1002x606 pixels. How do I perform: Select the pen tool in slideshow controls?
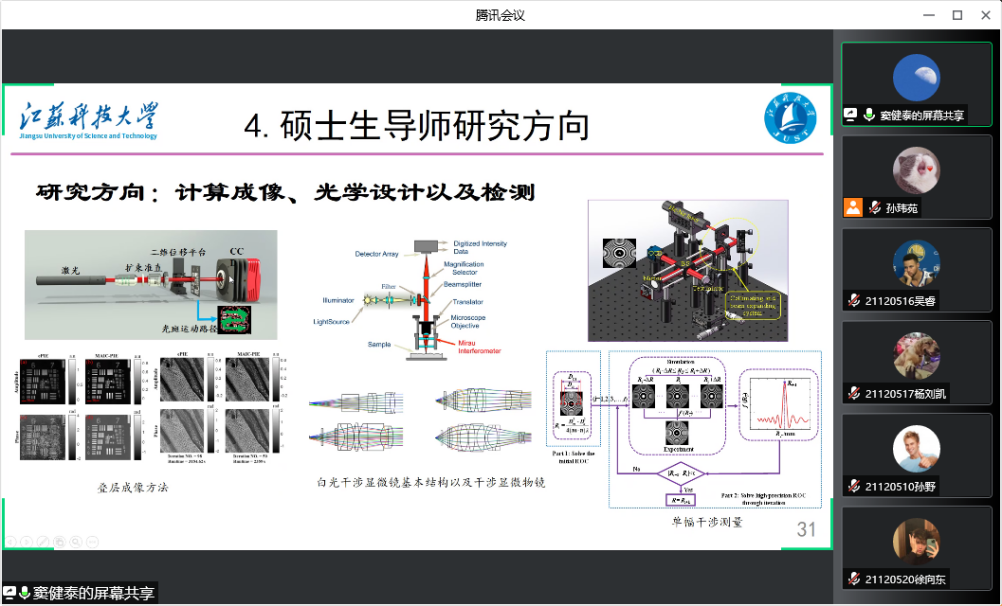pyautogui.click(x=43, y=542)
